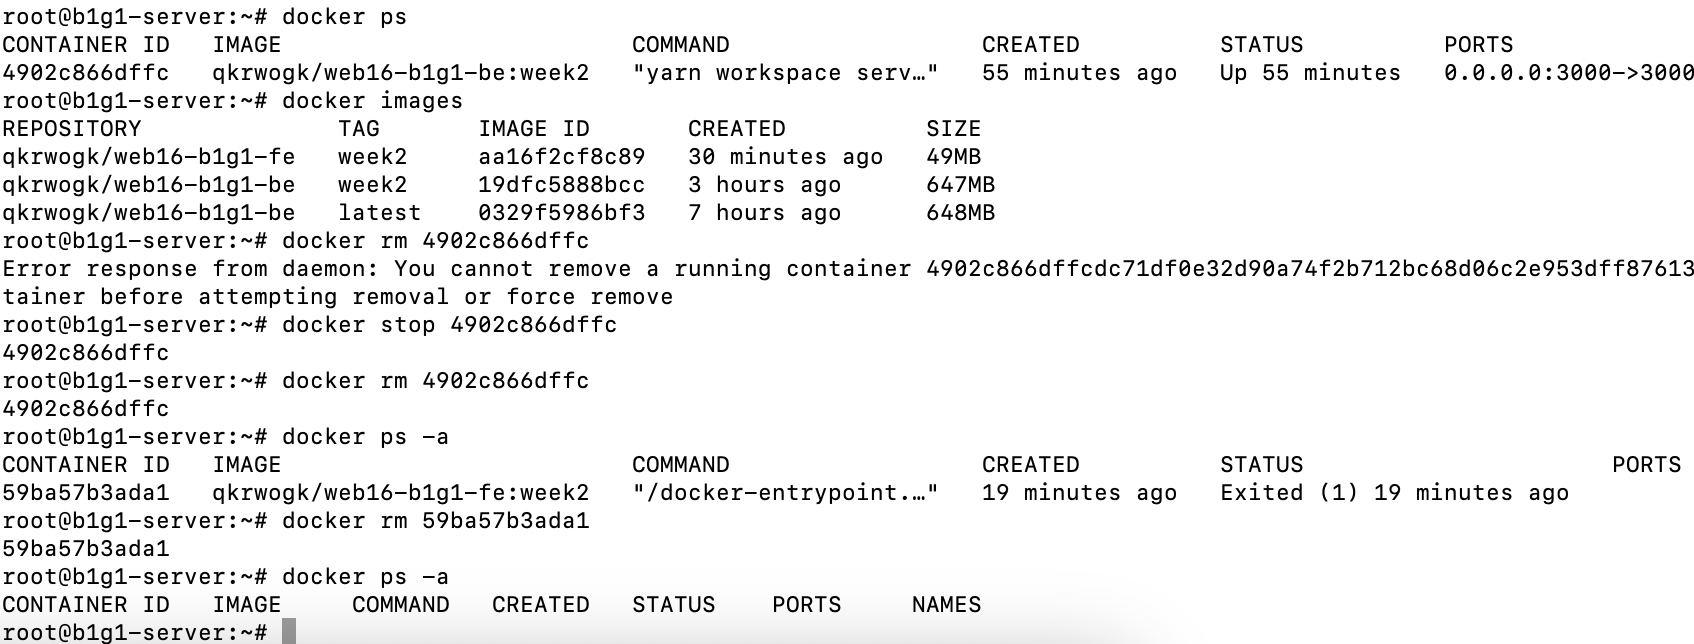Image resolution: width=1694 pixels, height=644 pixels.
Task: Click the 647MB size value
Action: [961, 185]
